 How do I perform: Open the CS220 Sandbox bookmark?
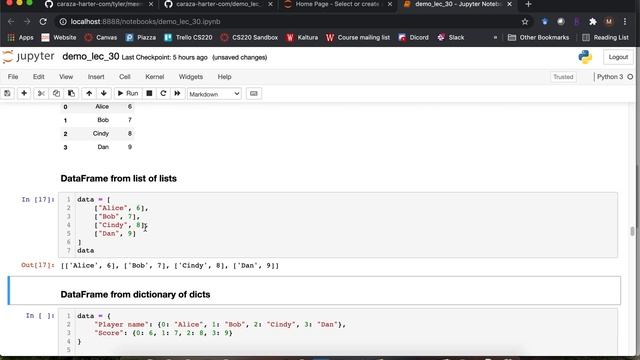[249, 38]
